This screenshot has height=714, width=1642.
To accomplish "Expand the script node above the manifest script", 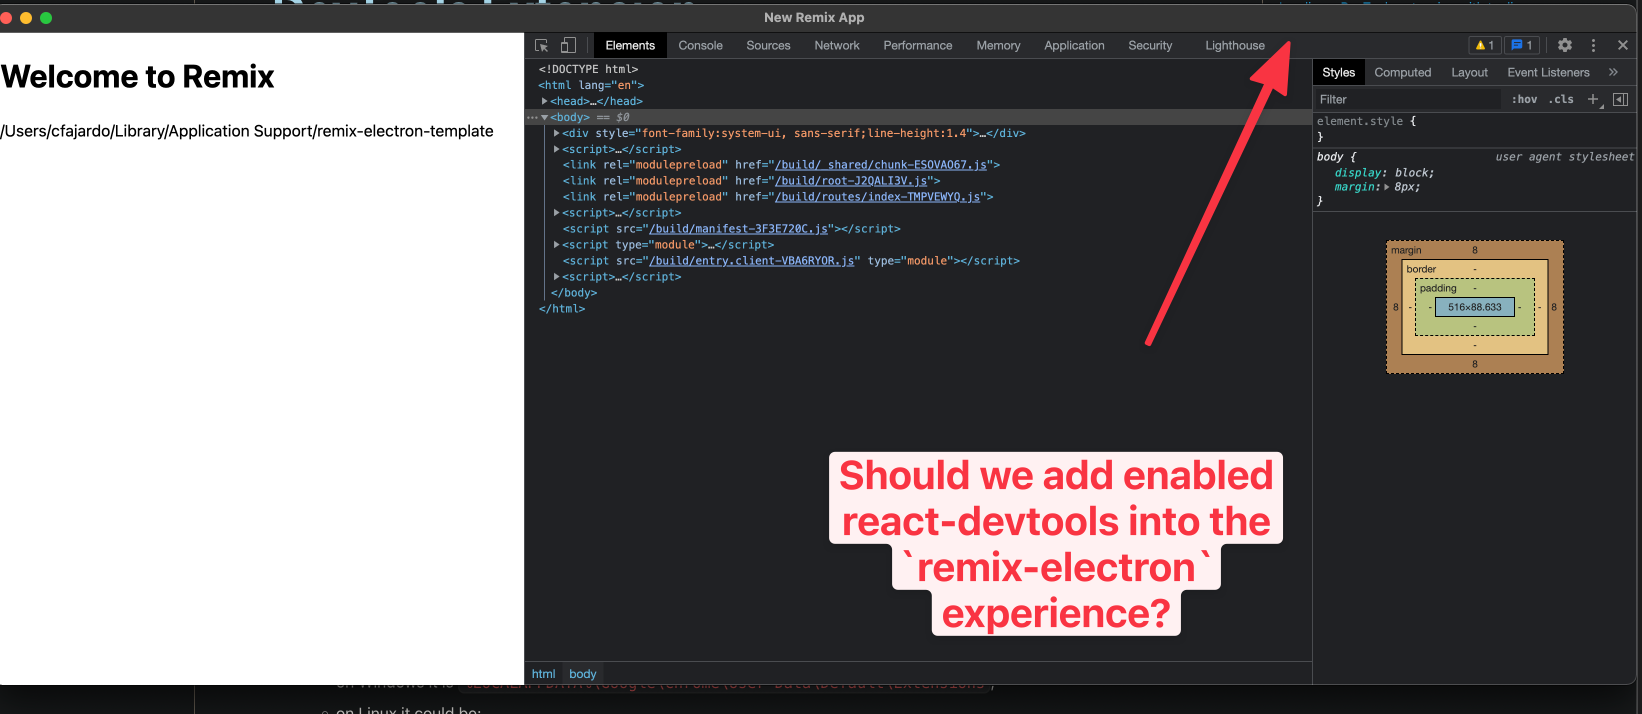I will pos(557,213).
